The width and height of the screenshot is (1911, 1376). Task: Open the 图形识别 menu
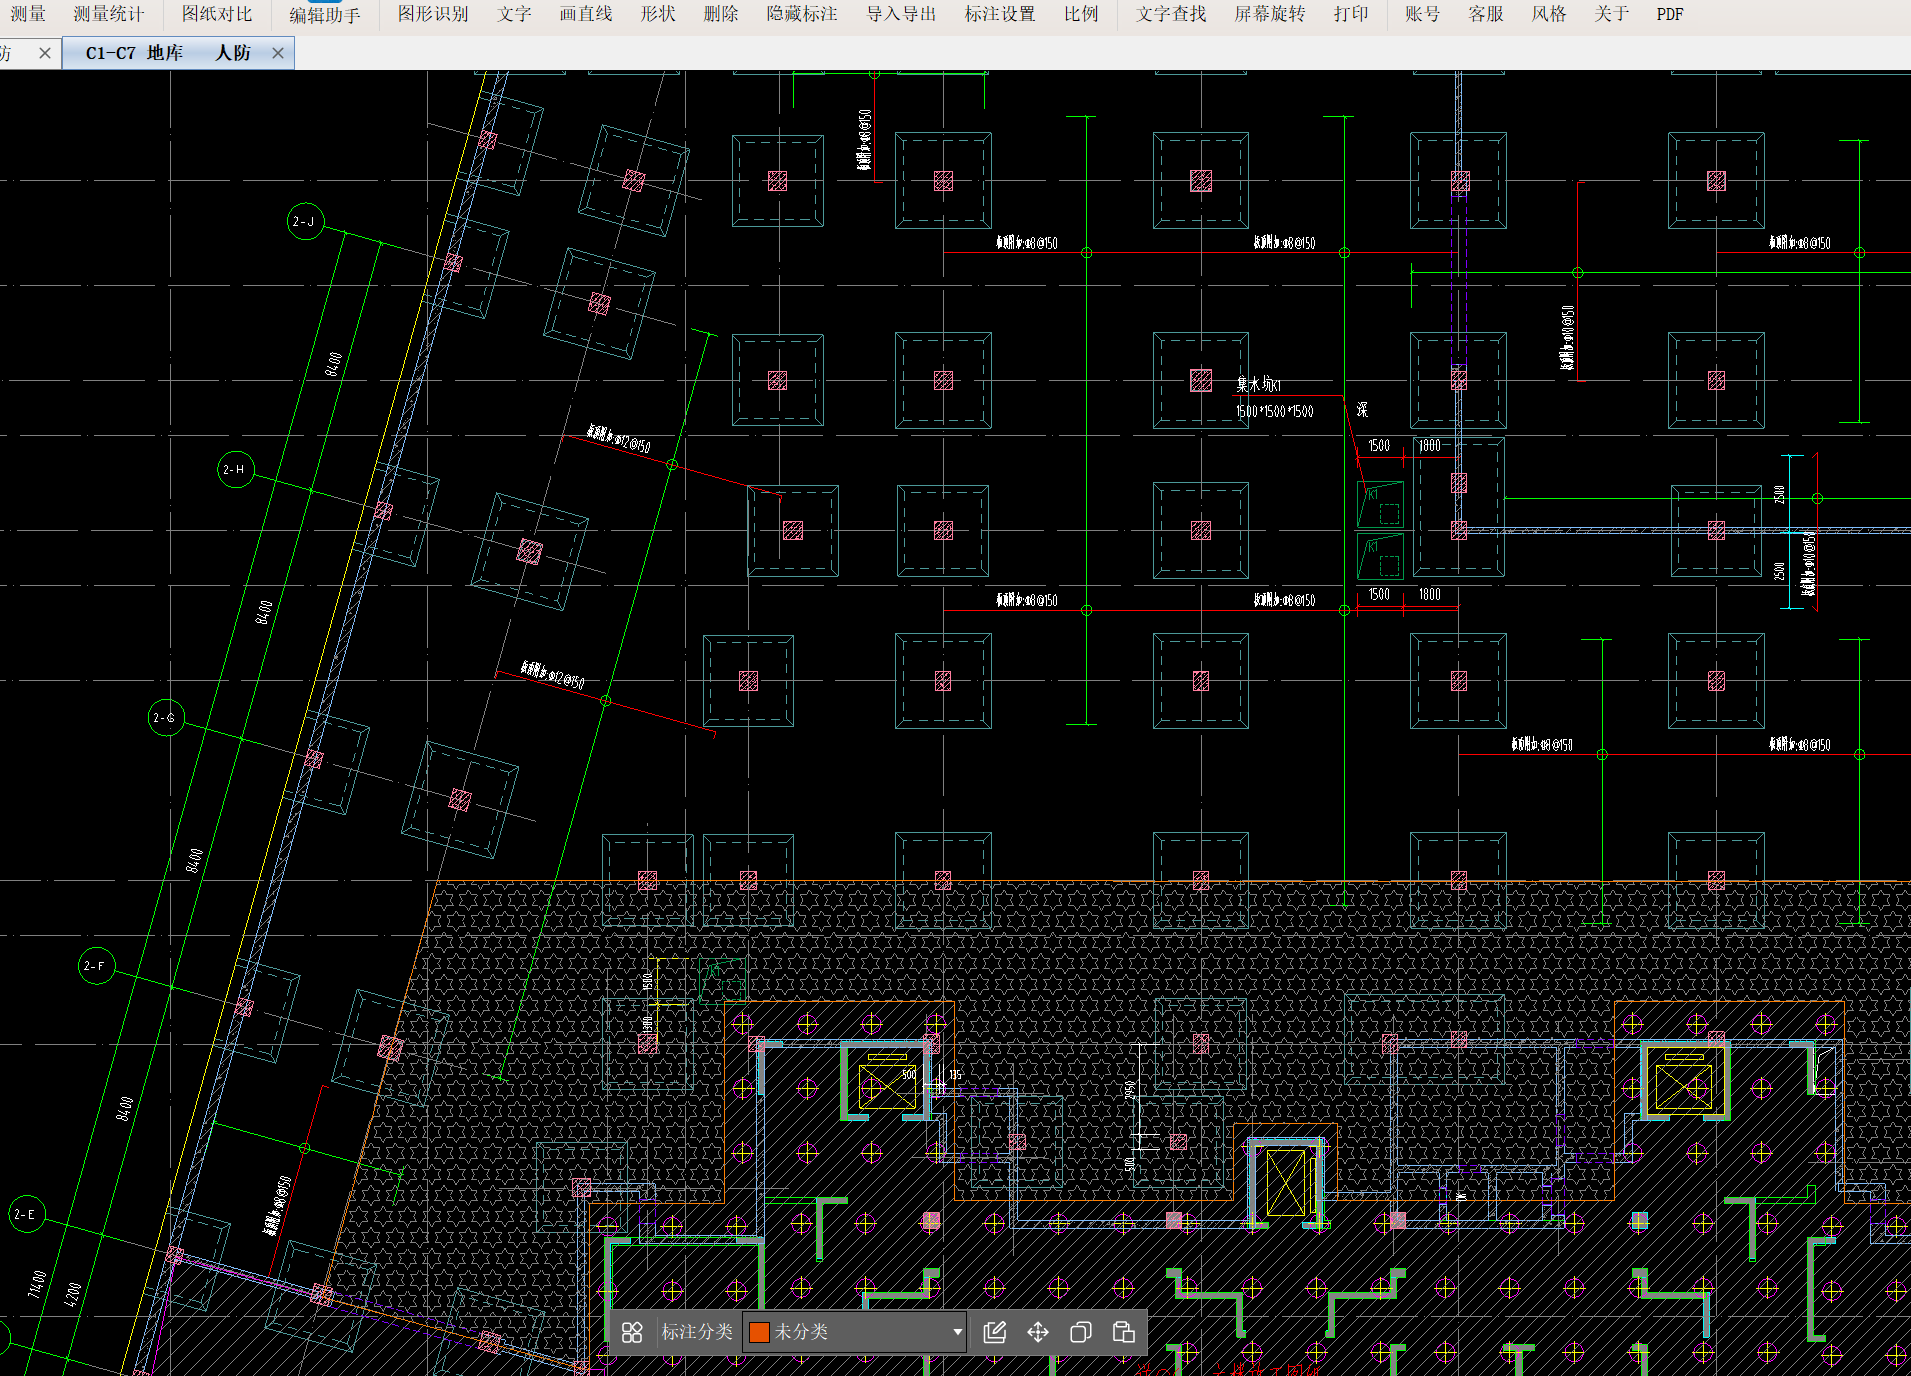click(x=433, y=14)
